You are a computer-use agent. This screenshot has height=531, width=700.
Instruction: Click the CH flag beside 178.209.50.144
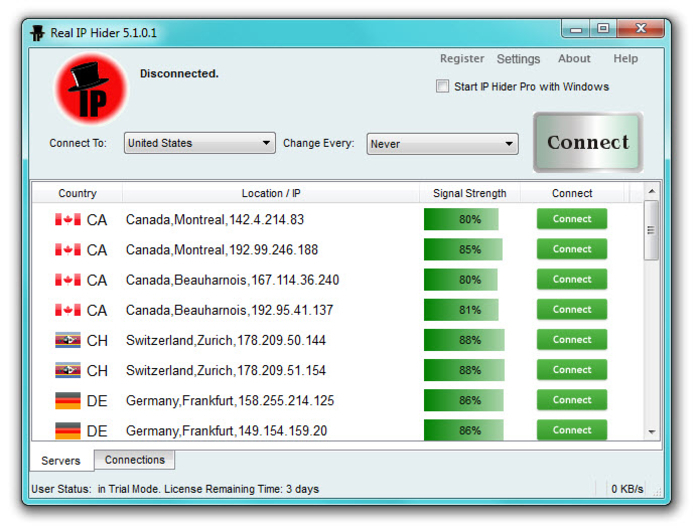[x=68, y=340]
